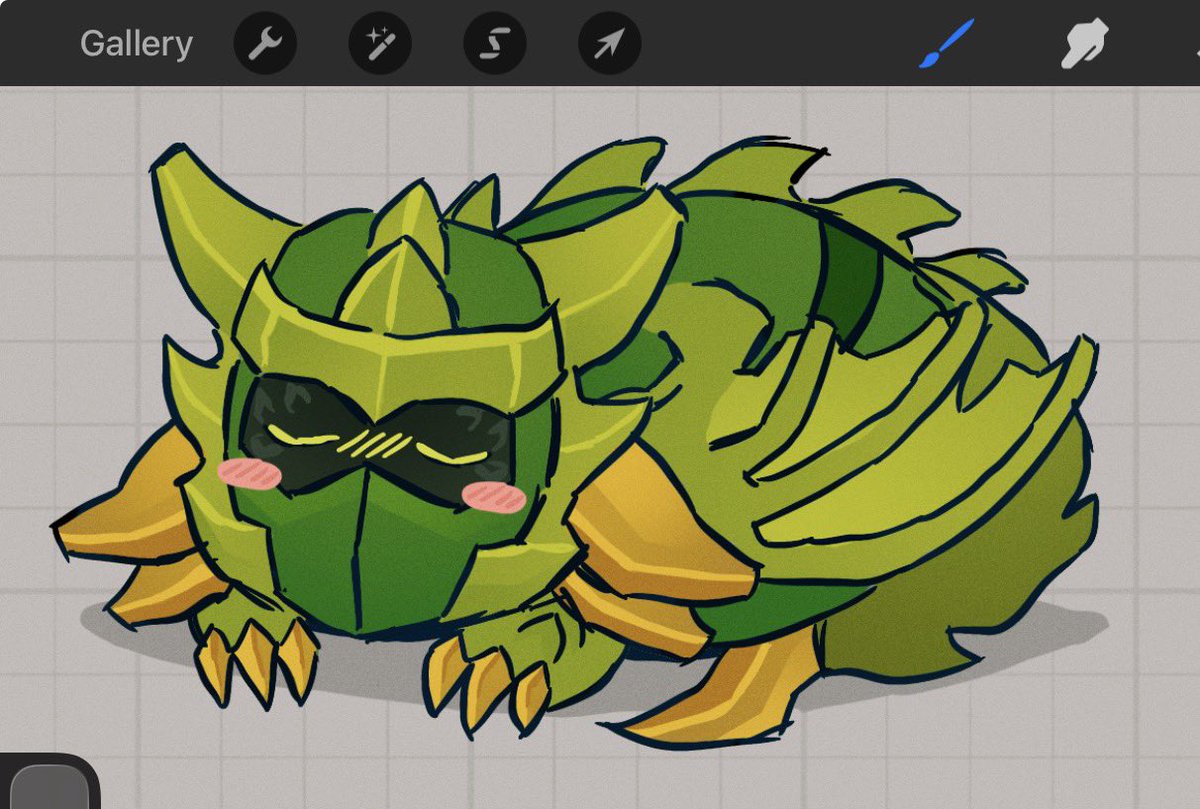1200x809 pixels.
Task: Open the Actions wrench menu
Action: pyautogui.click(x=265, y=44)
